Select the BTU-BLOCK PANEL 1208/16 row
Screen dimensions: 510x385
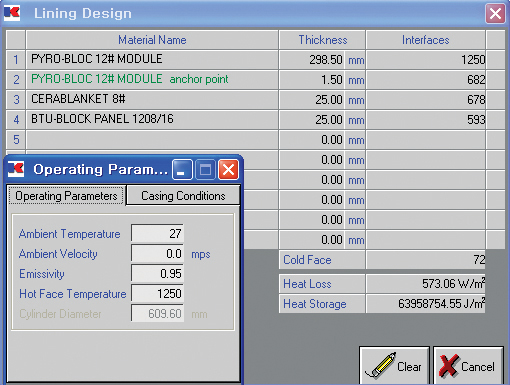(x=152, y=119)
